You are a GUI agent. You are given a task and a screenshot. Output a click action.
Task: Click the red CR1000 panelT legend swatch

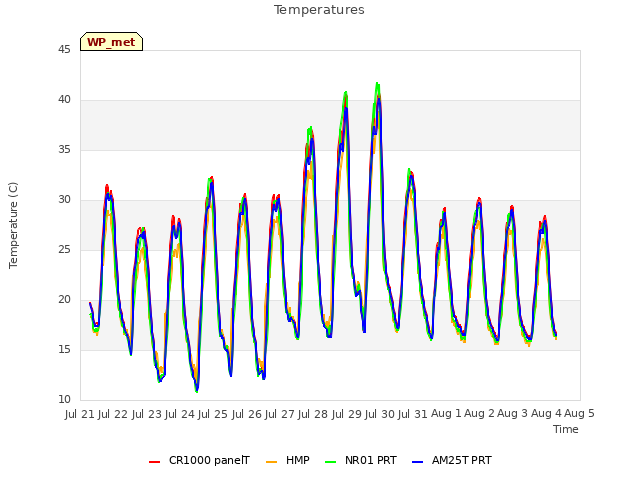(x=154, y=462)
